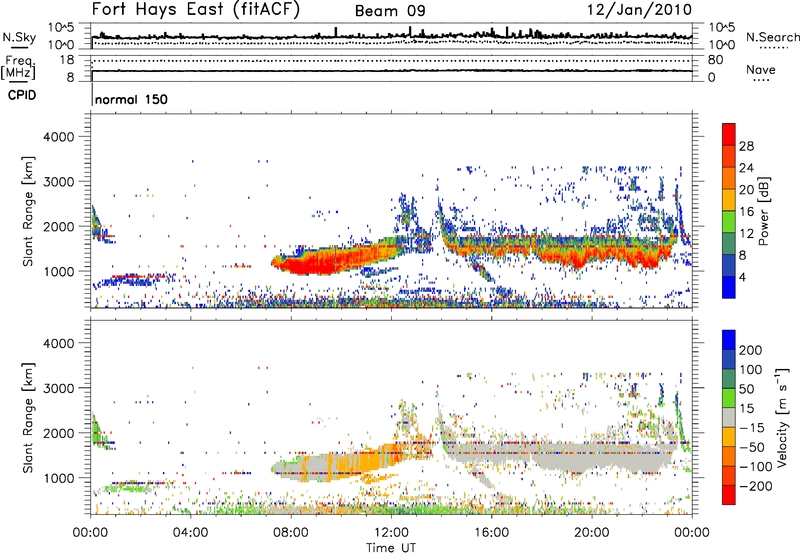Click the '3000' tick in velocity panel
Viewport: 800px width, 554px height.
58,388
